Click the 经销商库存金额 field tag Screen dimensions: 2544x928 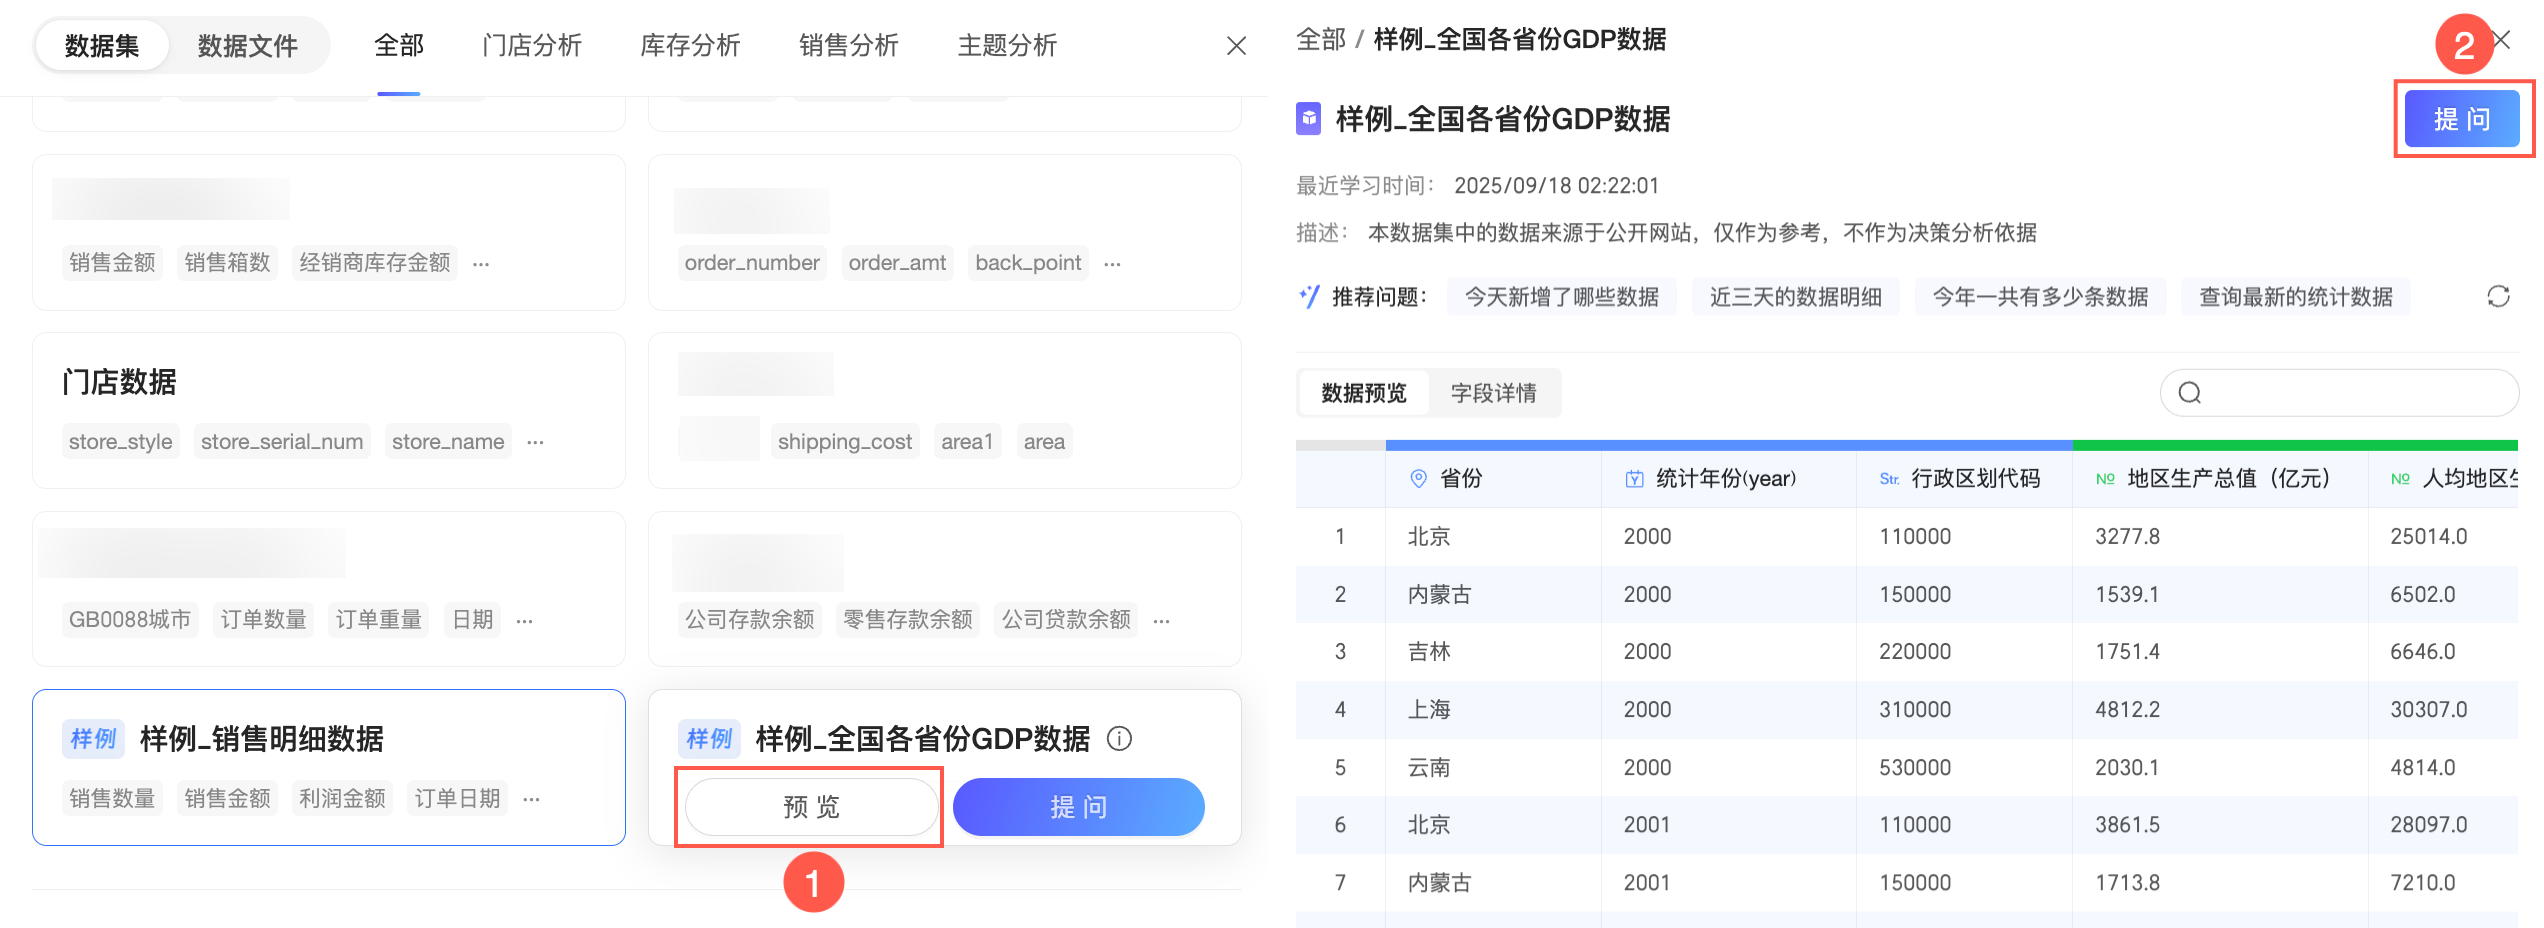[375, 263]
